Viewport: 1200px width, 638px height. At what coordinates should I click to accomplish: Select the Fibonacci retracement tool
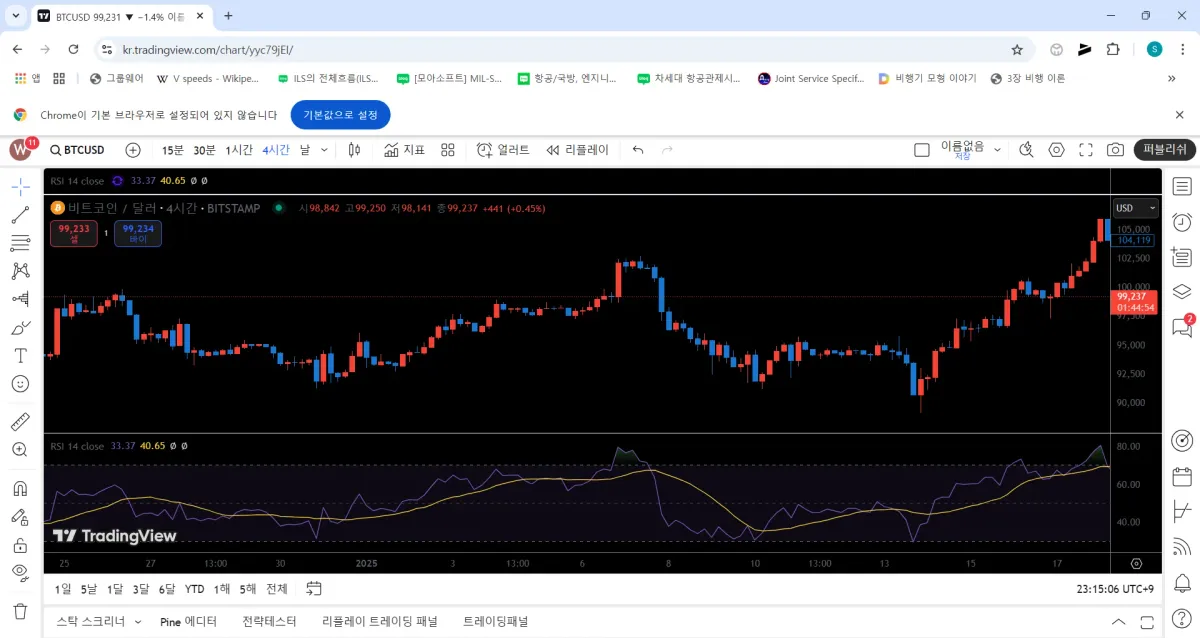click(x=20, y=242)
